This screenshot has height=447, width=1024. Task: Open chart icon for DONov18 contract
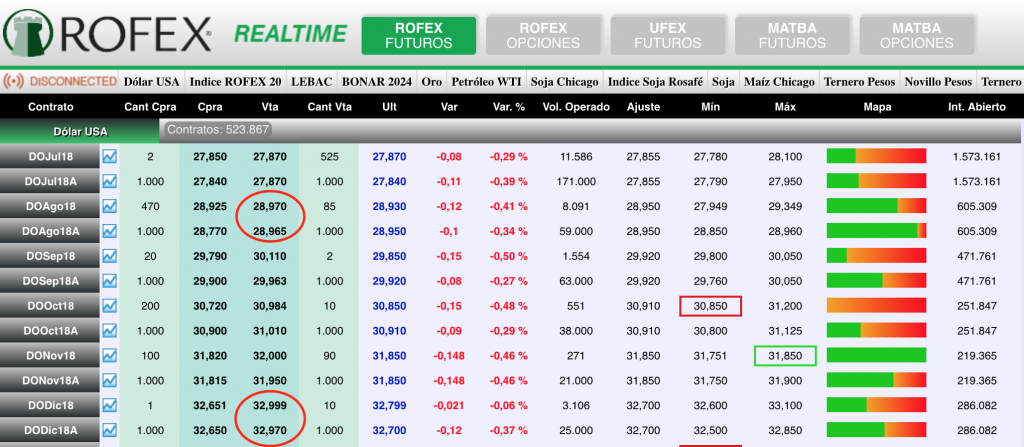(x=110, y=356)
